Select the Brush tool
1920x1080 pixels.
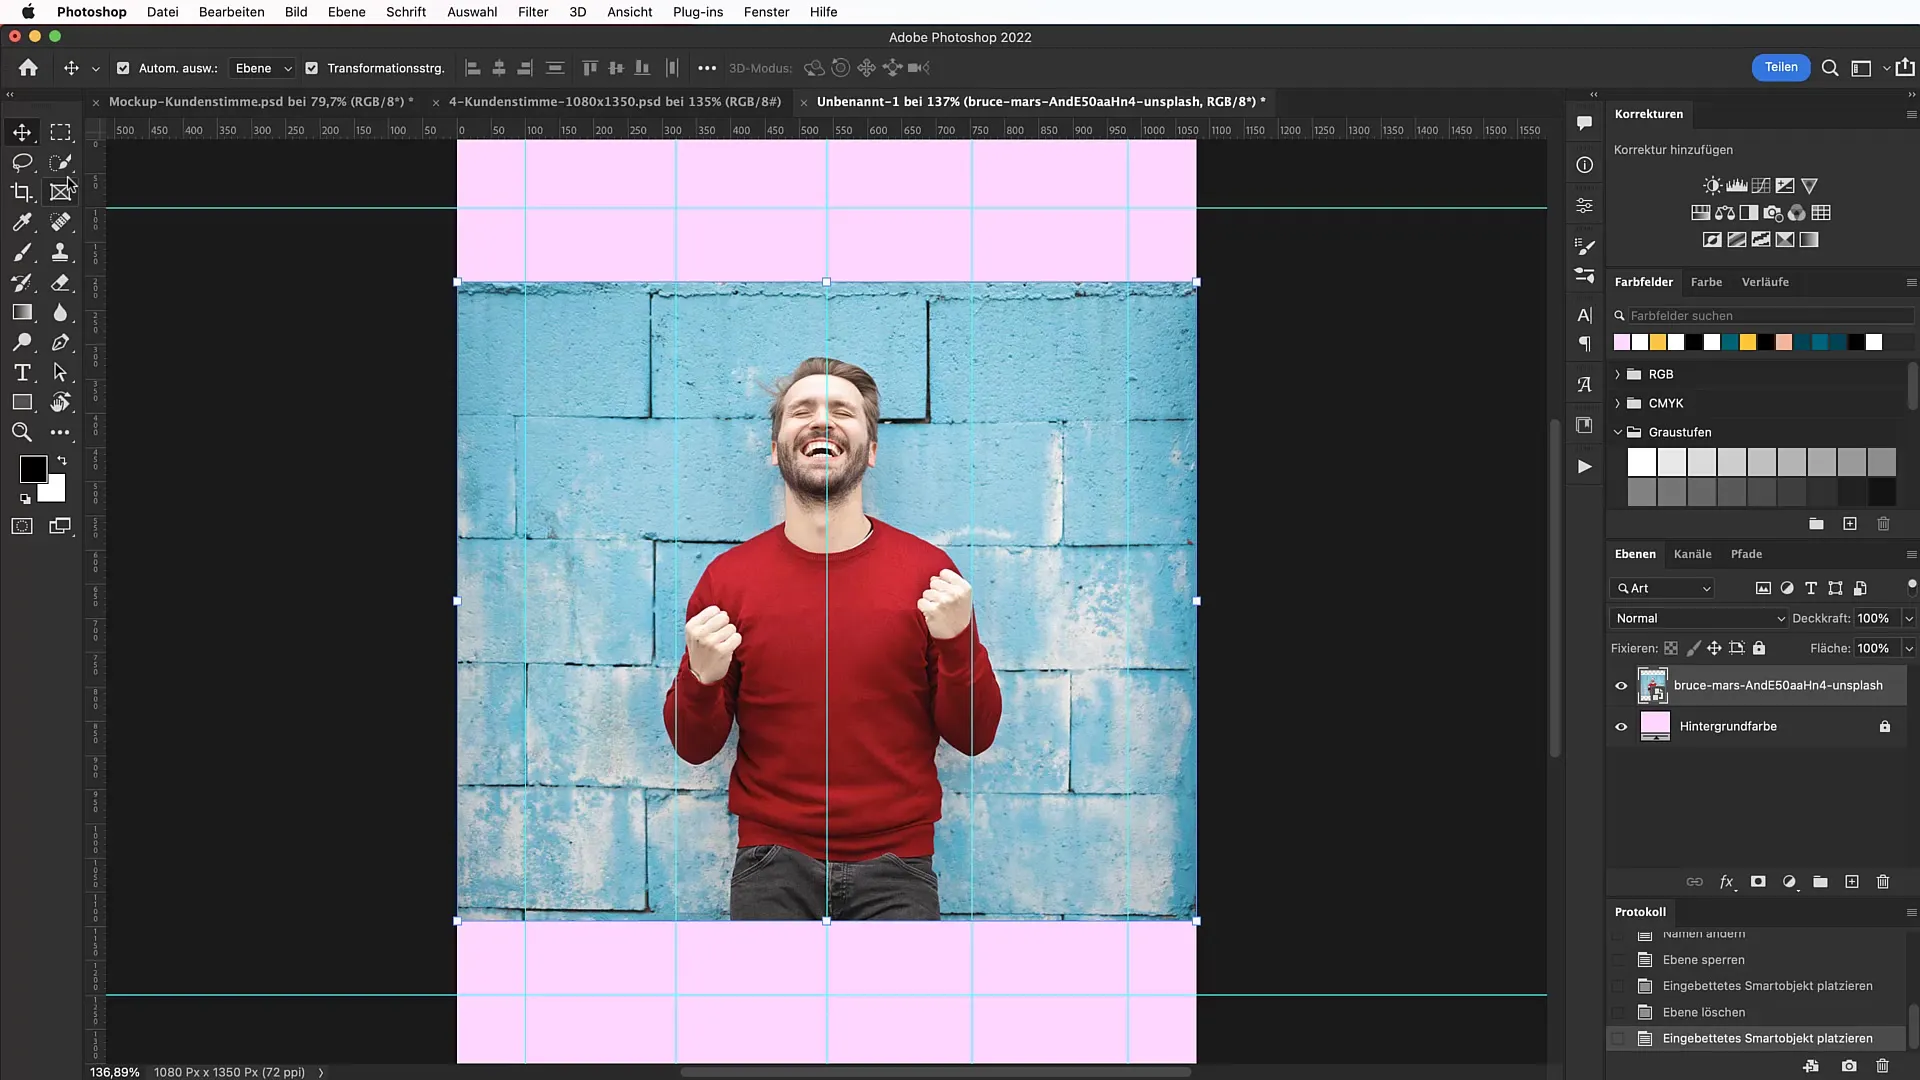click(x=22, y=252)
